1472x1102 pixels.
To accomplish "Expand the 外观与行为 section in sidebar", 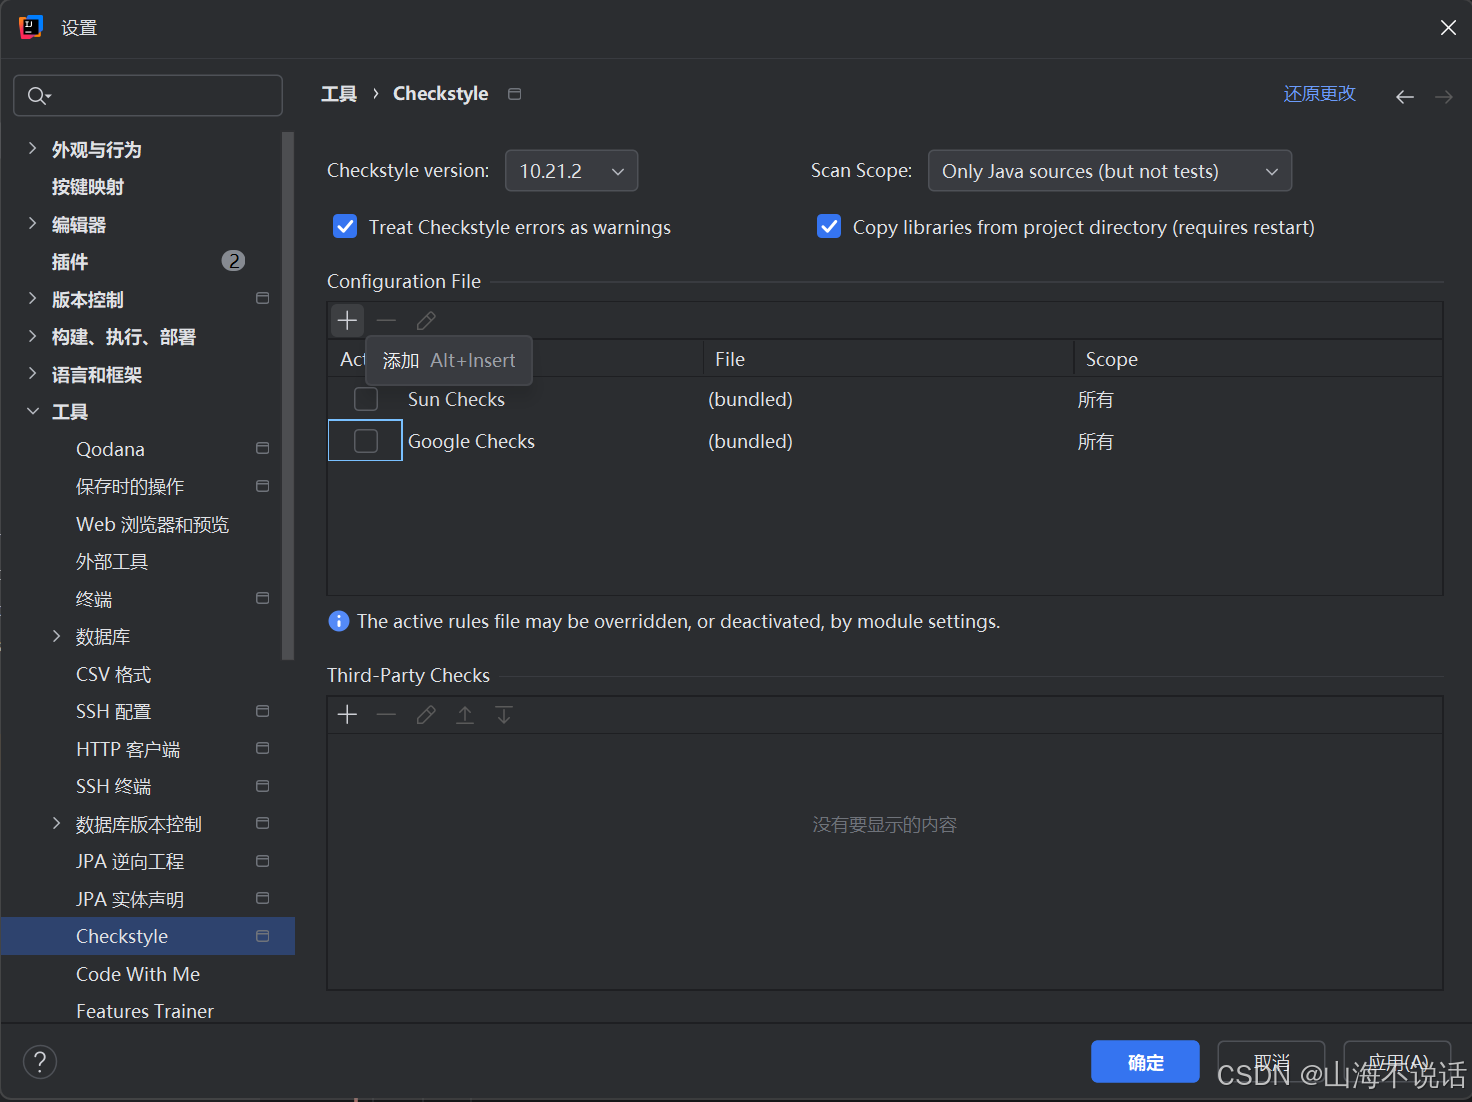I will pyautogui.click(x=33, y=149).
